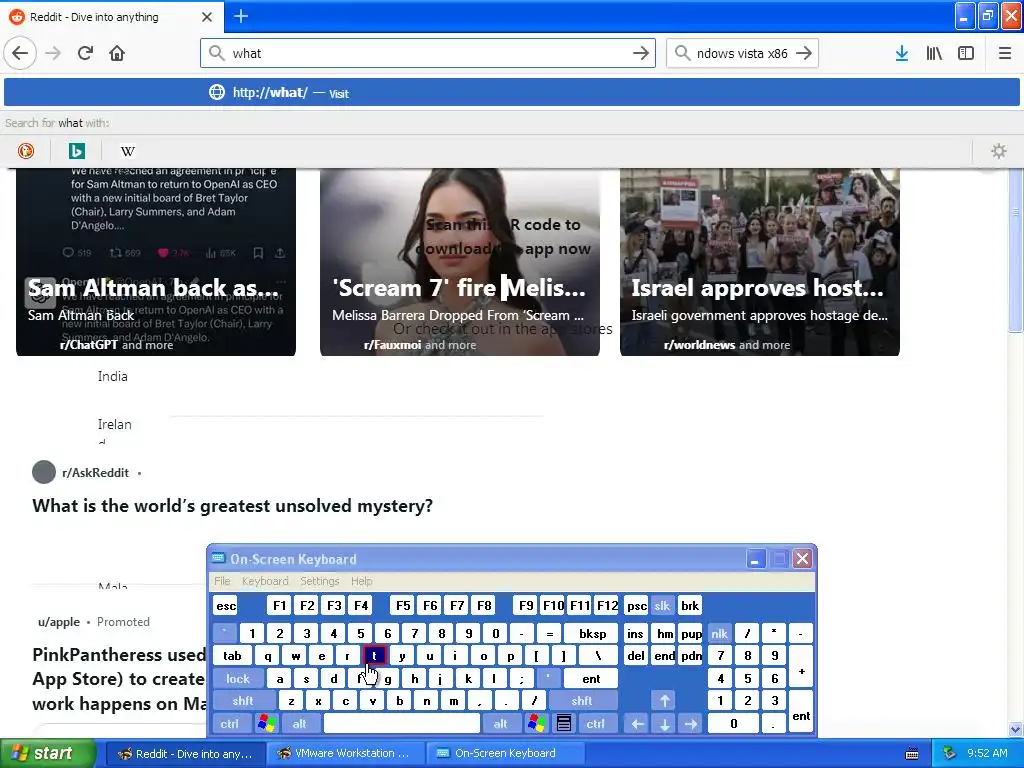Open the hamburger application menu
The width and height of the screenshot is (1024, 768).
click(x=1005, y=53)
